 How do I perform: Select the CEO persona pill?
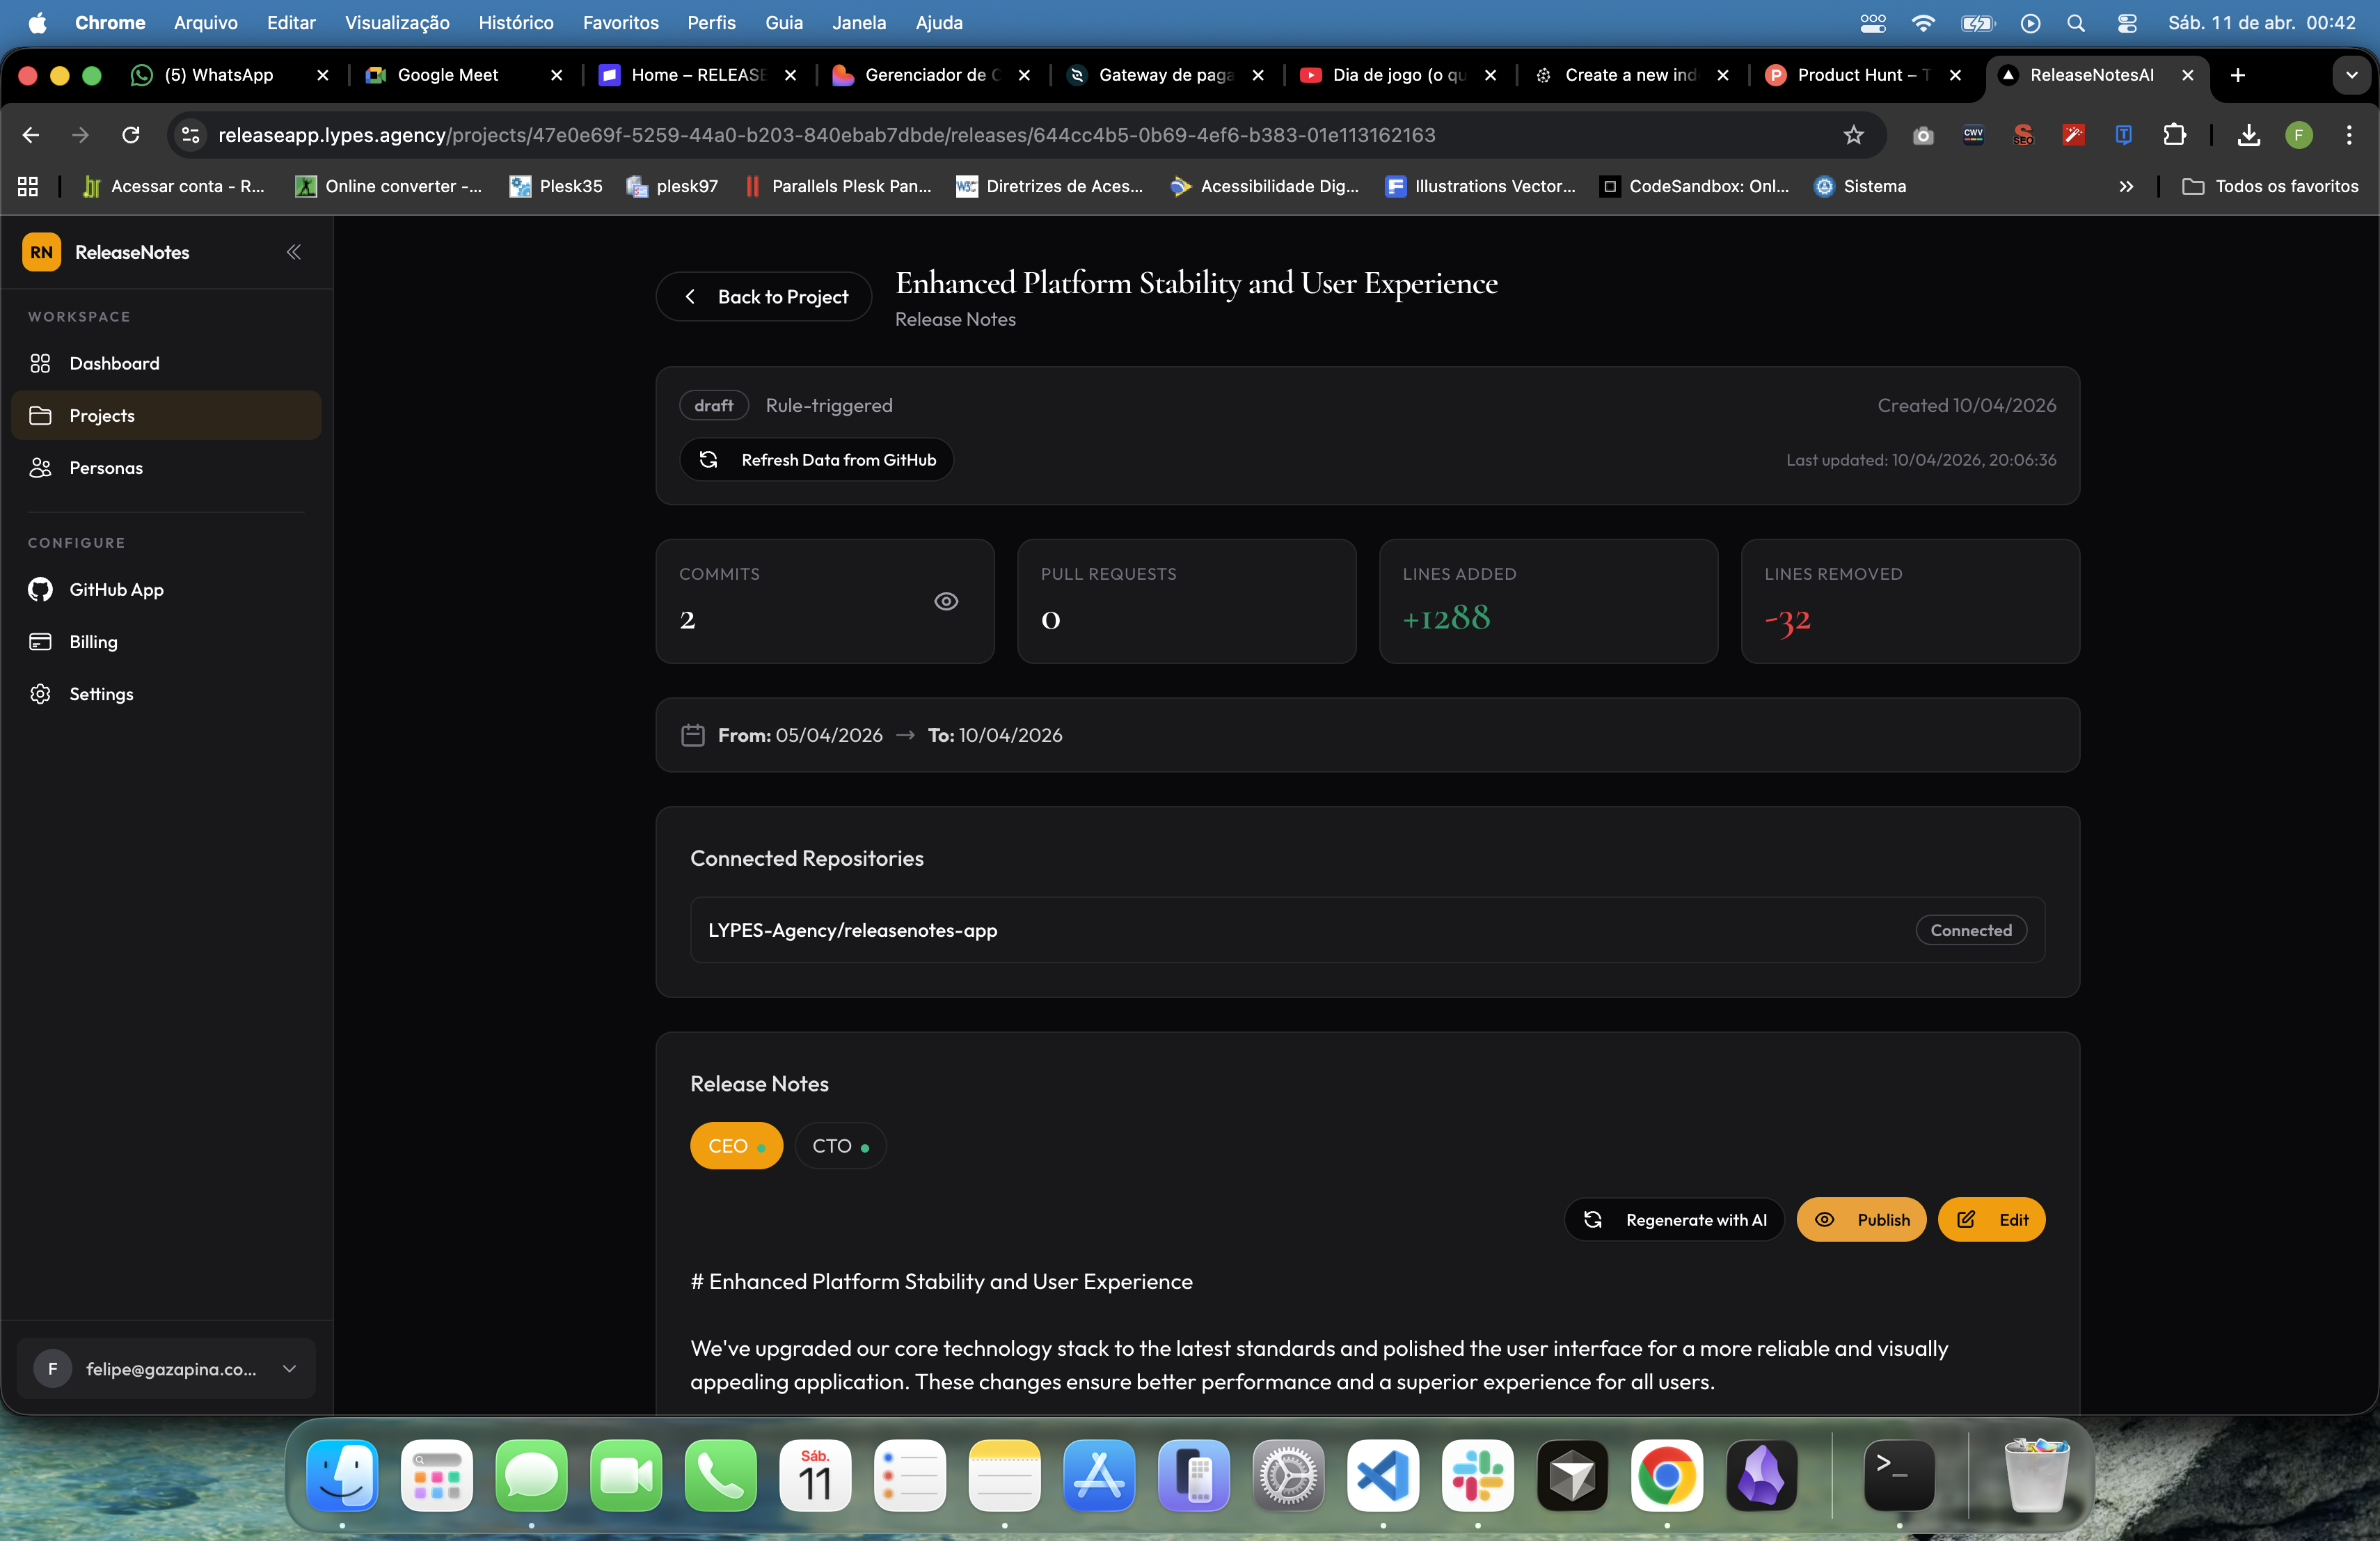tap(736, 1146)
